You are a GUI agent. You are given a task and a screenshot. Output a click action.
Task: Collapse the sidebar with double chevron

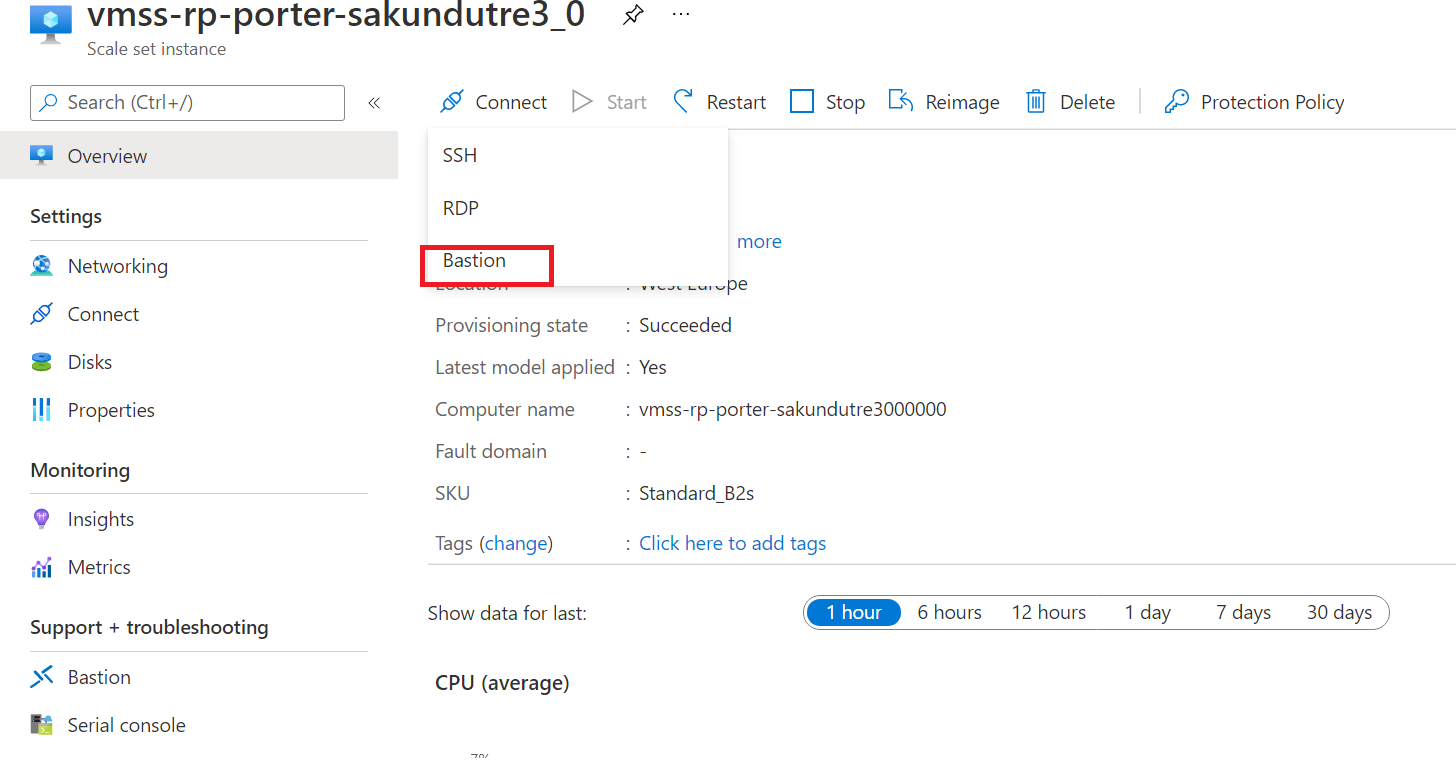coord(374,102)
